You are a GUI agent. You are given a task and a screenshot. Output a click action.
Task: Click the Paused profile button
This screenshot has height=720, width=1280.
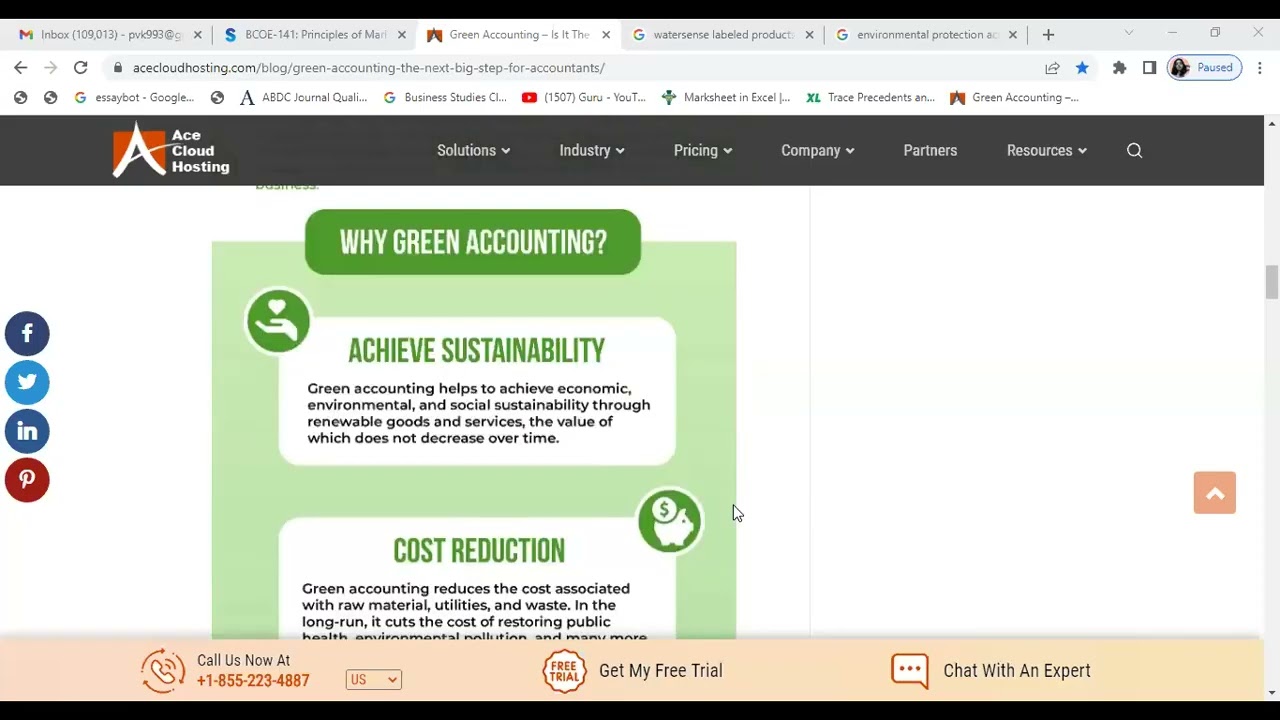coord(1204,68)
